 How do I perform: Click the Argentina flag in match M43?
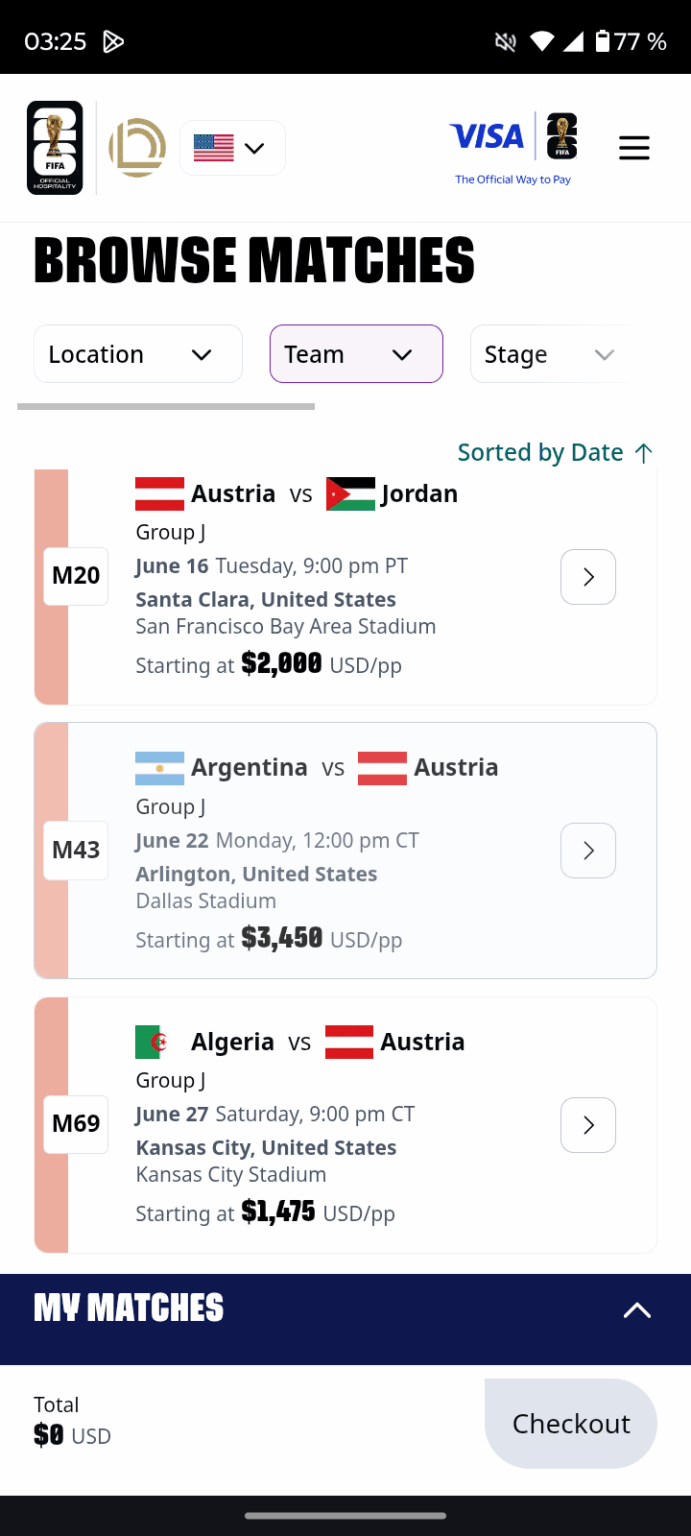click(x=157, y=767)
